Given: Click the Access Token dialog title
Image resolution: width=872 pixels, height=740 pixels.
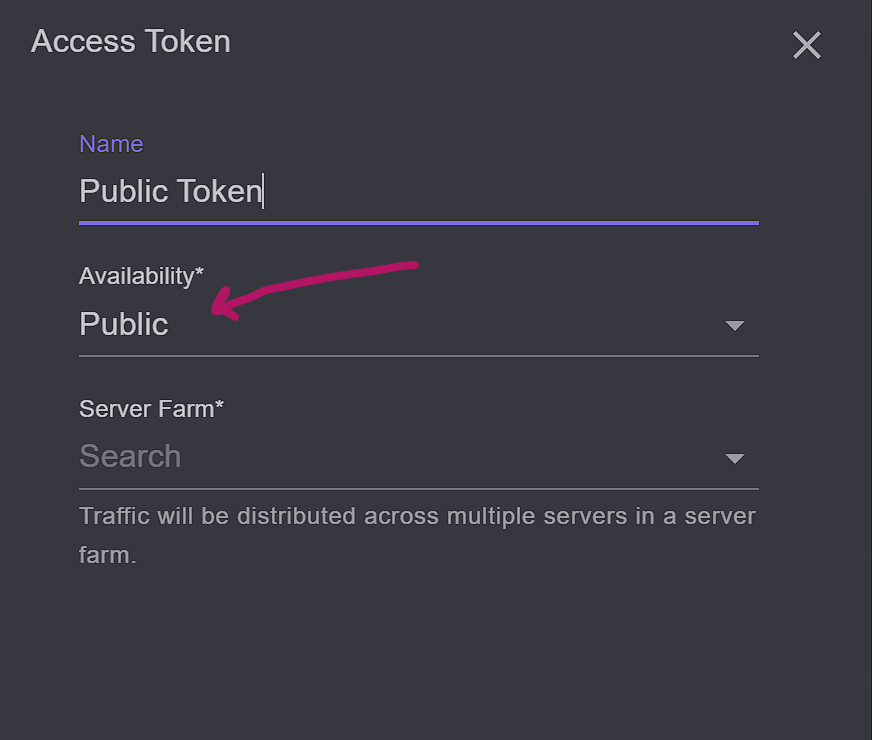Looking at the screenshot, I should click(x=131, y=42).
